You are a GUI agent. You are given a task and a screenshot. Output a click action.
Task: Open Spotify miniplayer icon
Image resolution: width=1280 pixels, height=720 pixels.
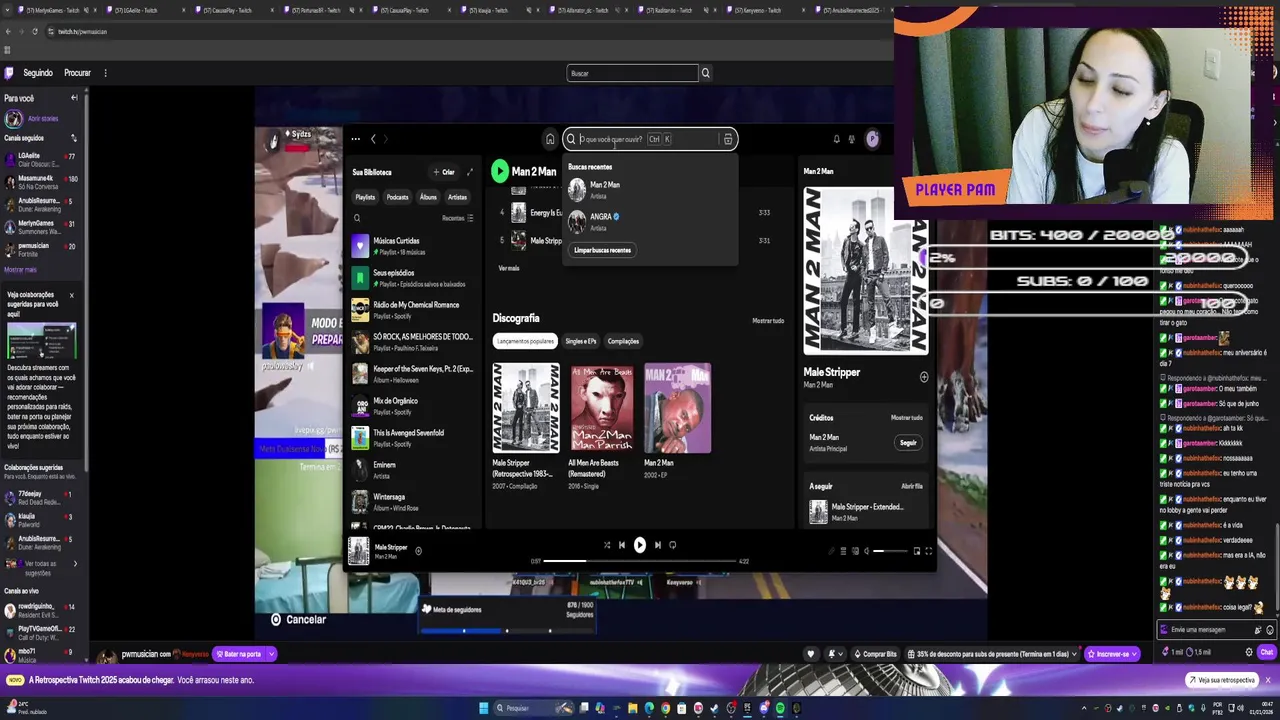pos(917,551)
